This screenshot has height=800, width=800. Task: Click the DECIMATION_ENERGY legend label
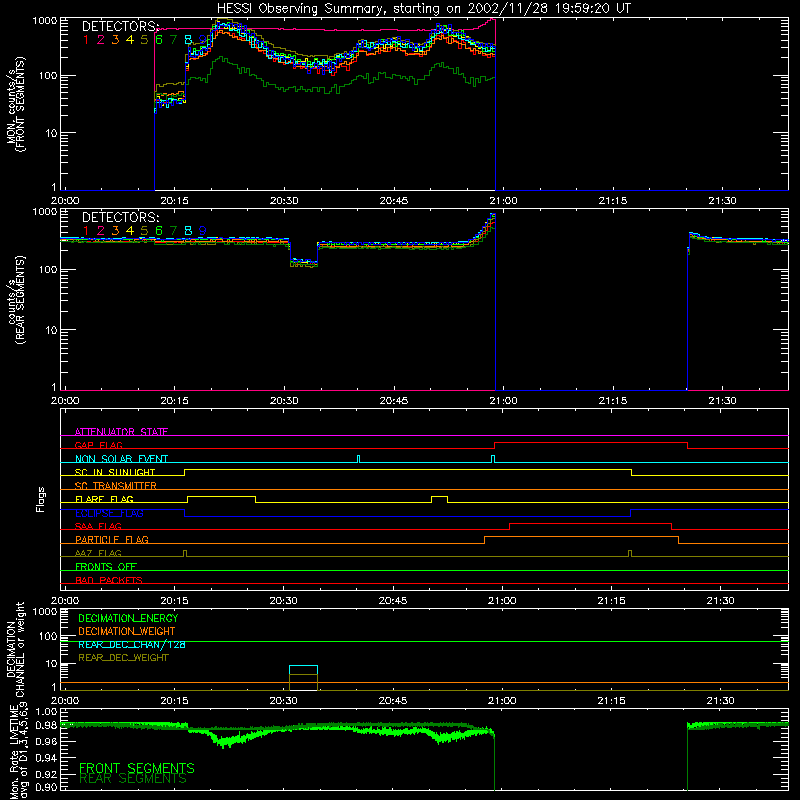pyautogui.click(x=129, y=618)
